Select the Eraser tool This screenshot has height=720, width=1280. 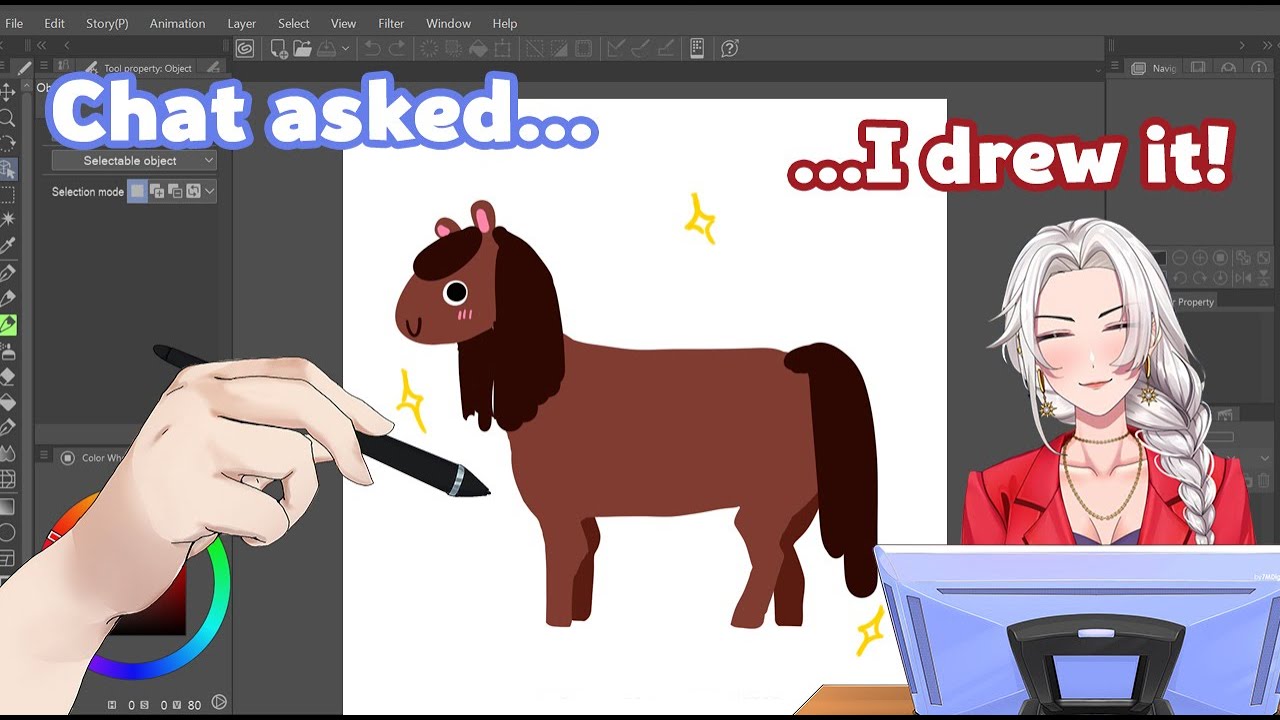pyautogui.click(x=7, y=376)
